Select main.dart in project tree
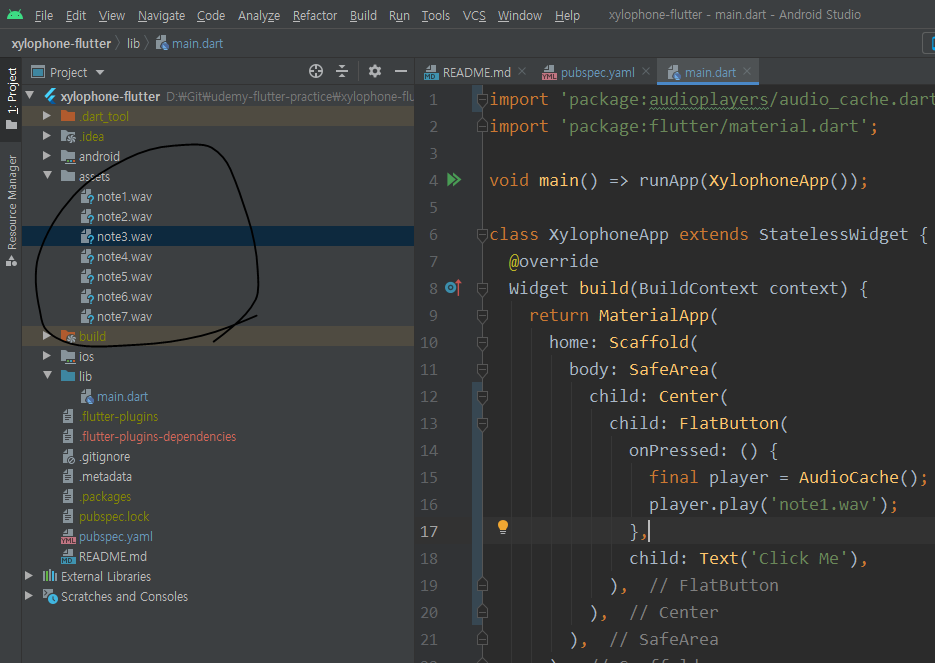This screenshot has width=935, height=663. coord(122,396)
